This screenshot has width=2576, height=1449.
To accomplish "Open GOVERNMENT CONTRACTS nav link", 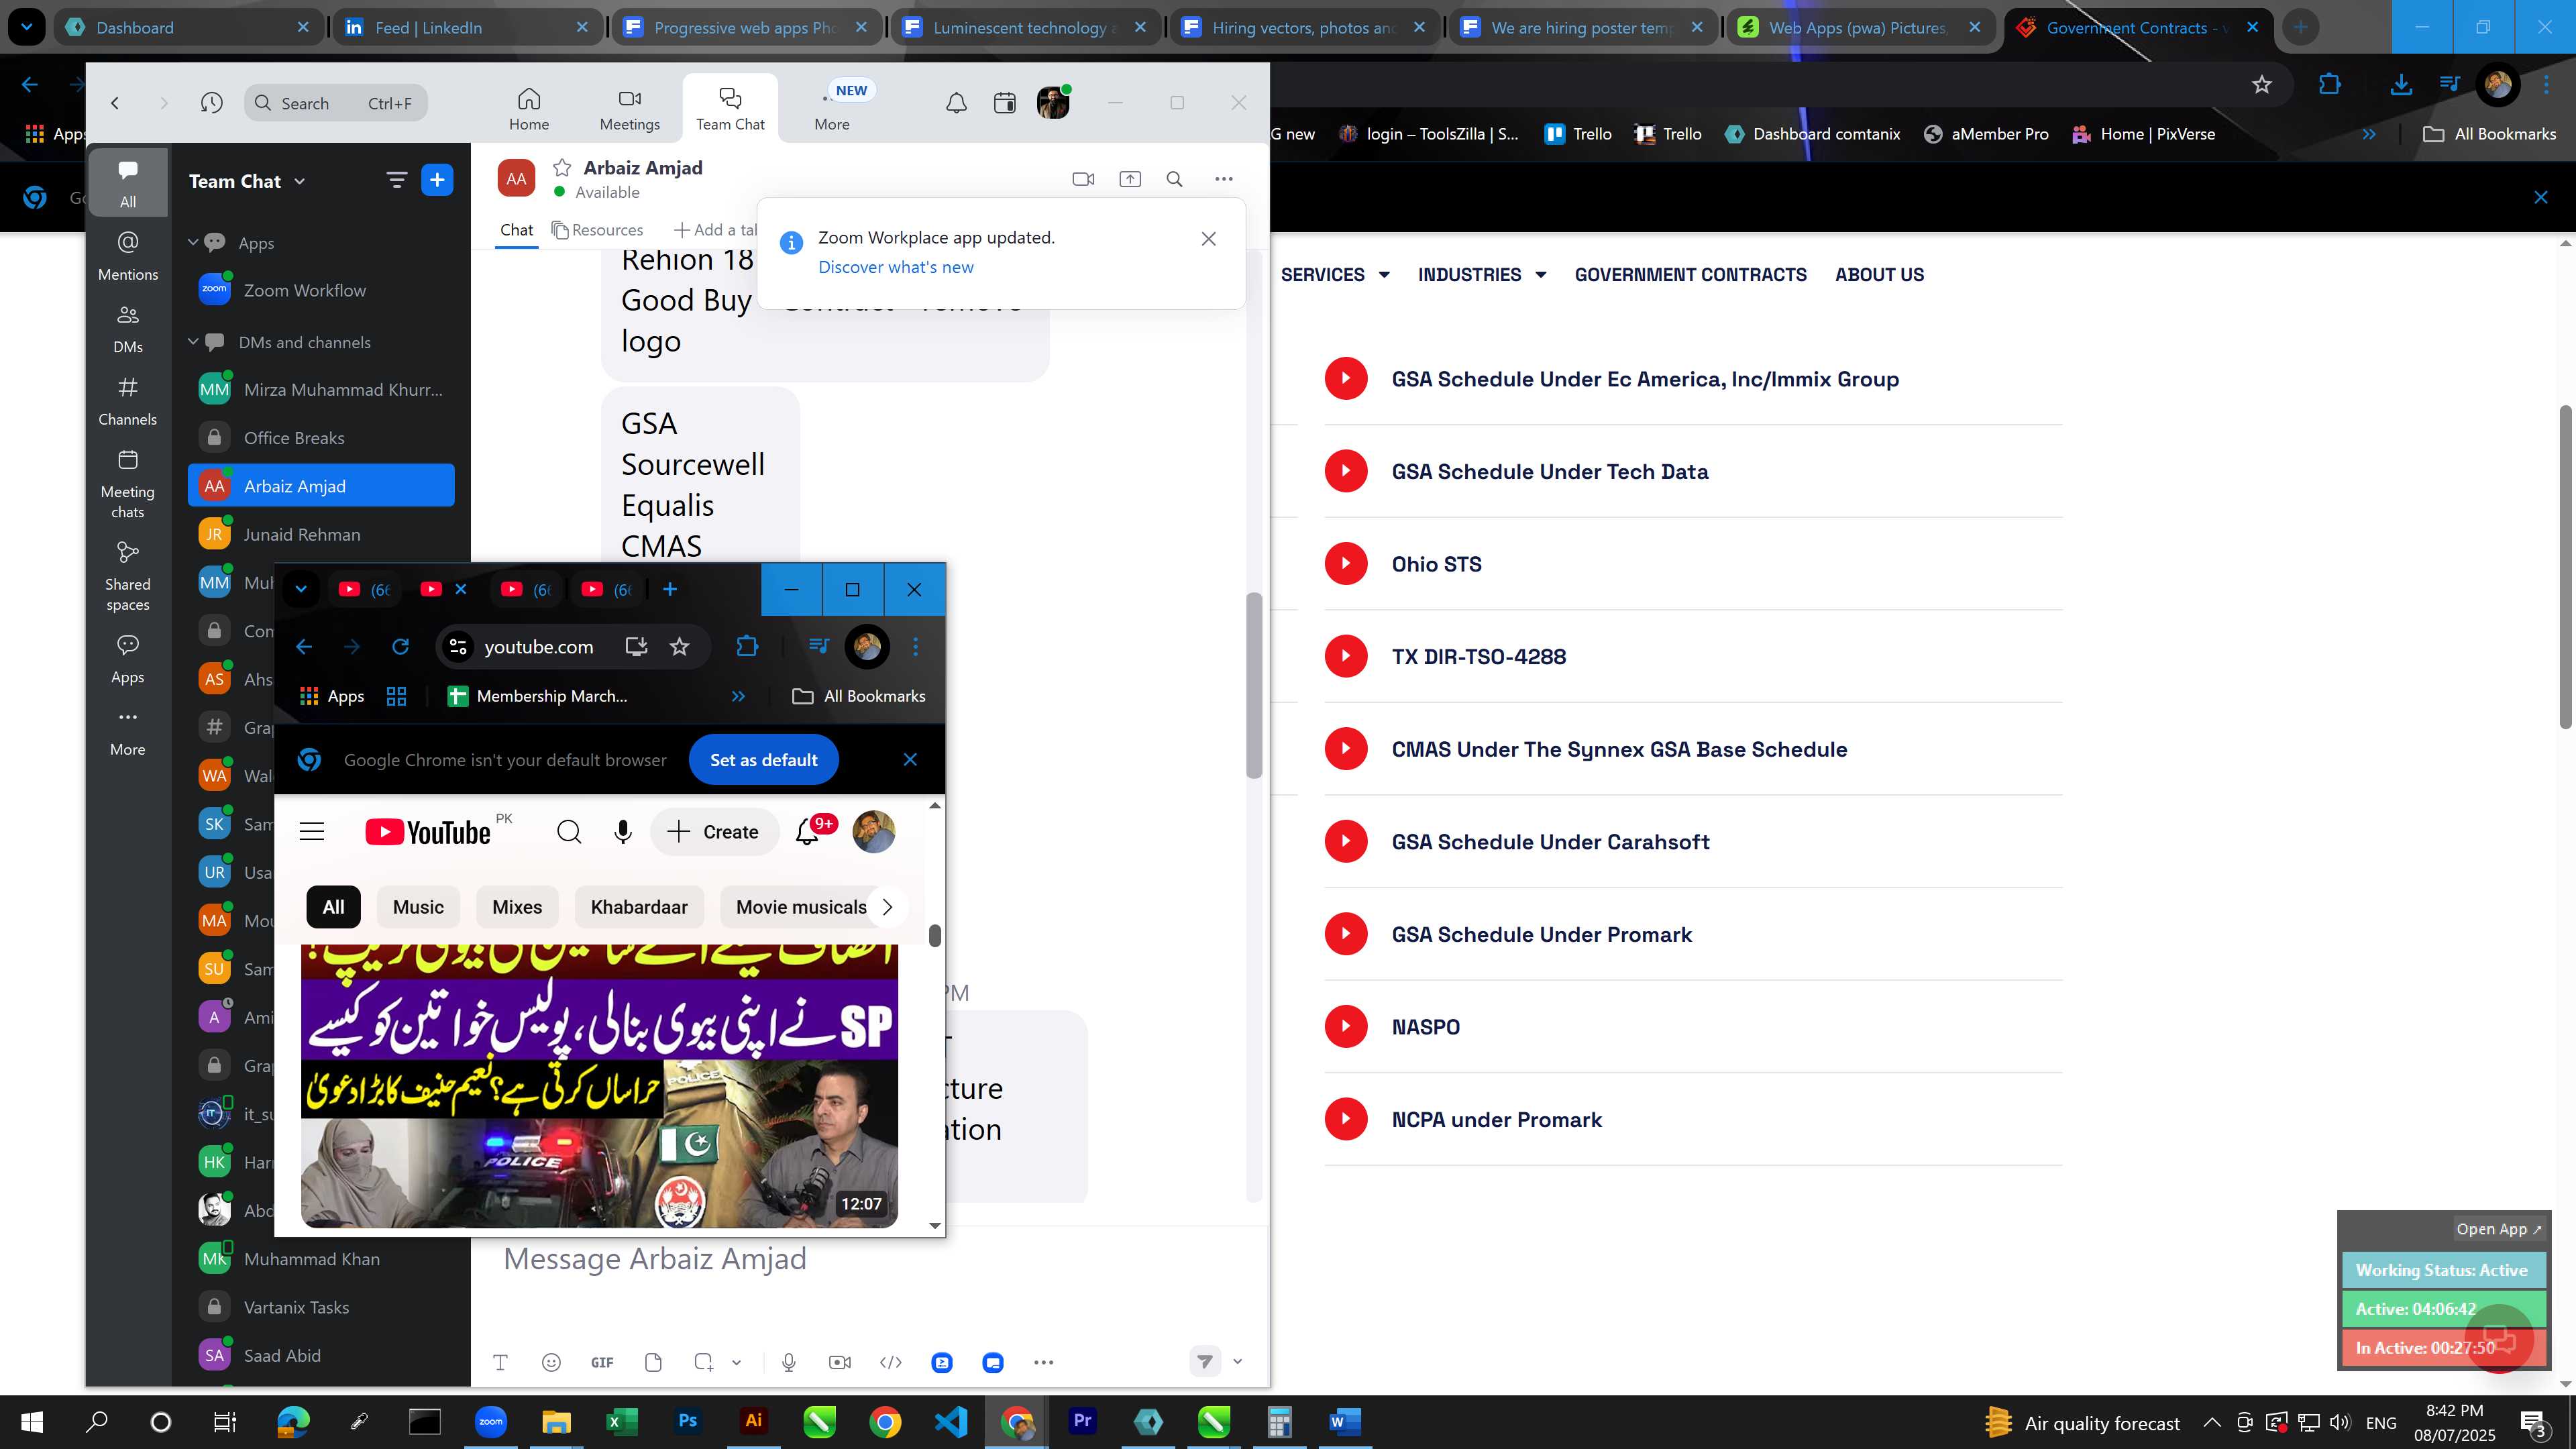I will pyautogui.click(x=1690, y=274).
